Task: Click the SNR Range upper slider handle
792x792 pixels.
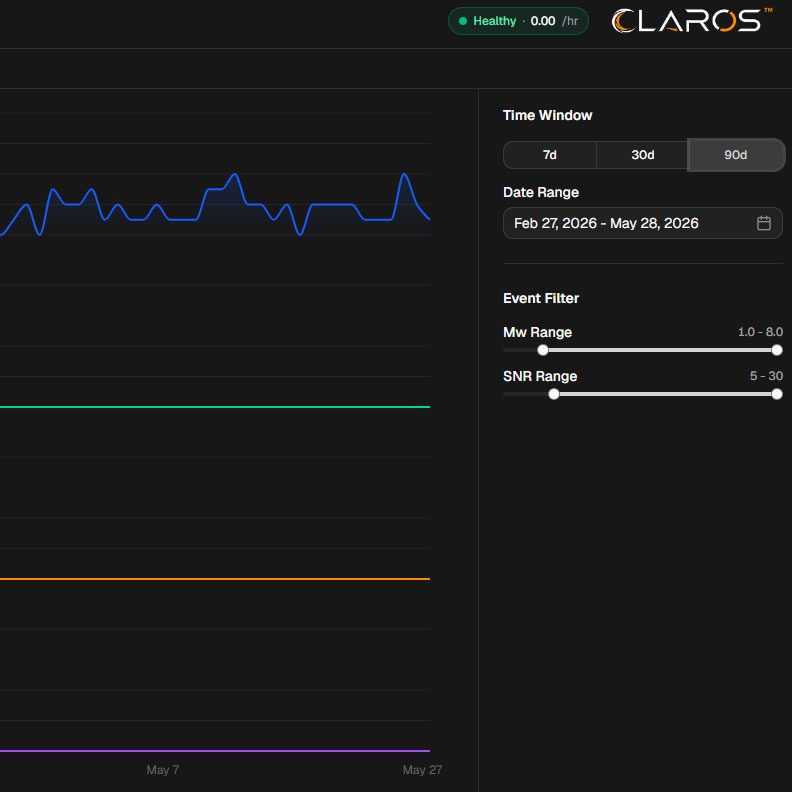Action: (776, 394)
